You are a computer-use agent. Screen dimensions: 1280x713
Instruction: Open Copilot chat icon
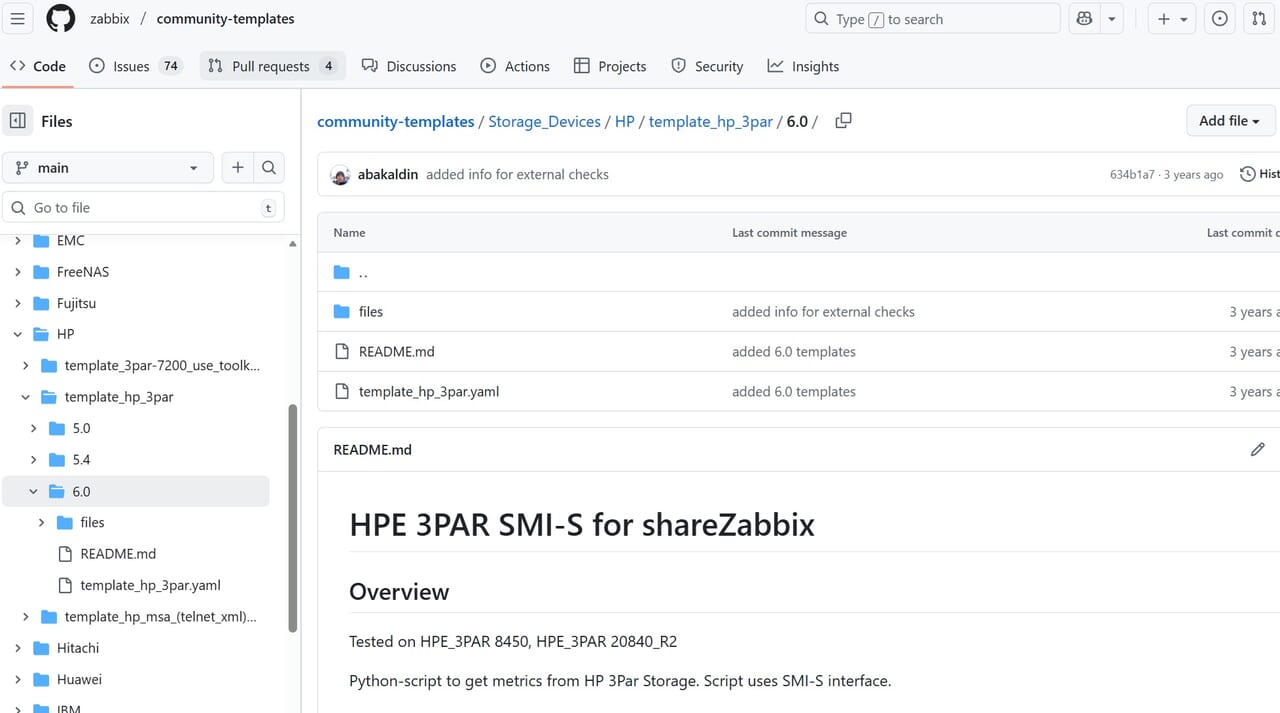tap(1084, 19)
